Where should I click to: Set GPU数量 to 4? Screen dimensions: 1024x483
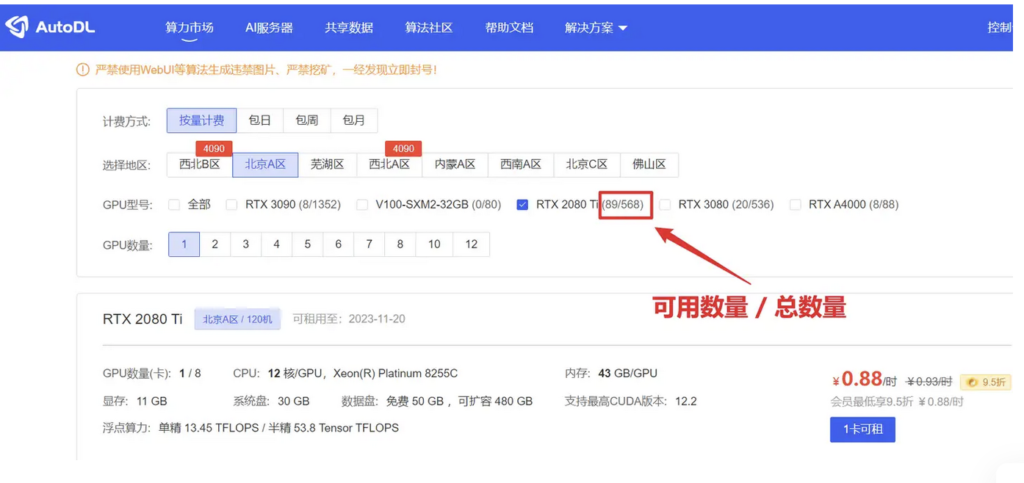[x=276, y=244]
